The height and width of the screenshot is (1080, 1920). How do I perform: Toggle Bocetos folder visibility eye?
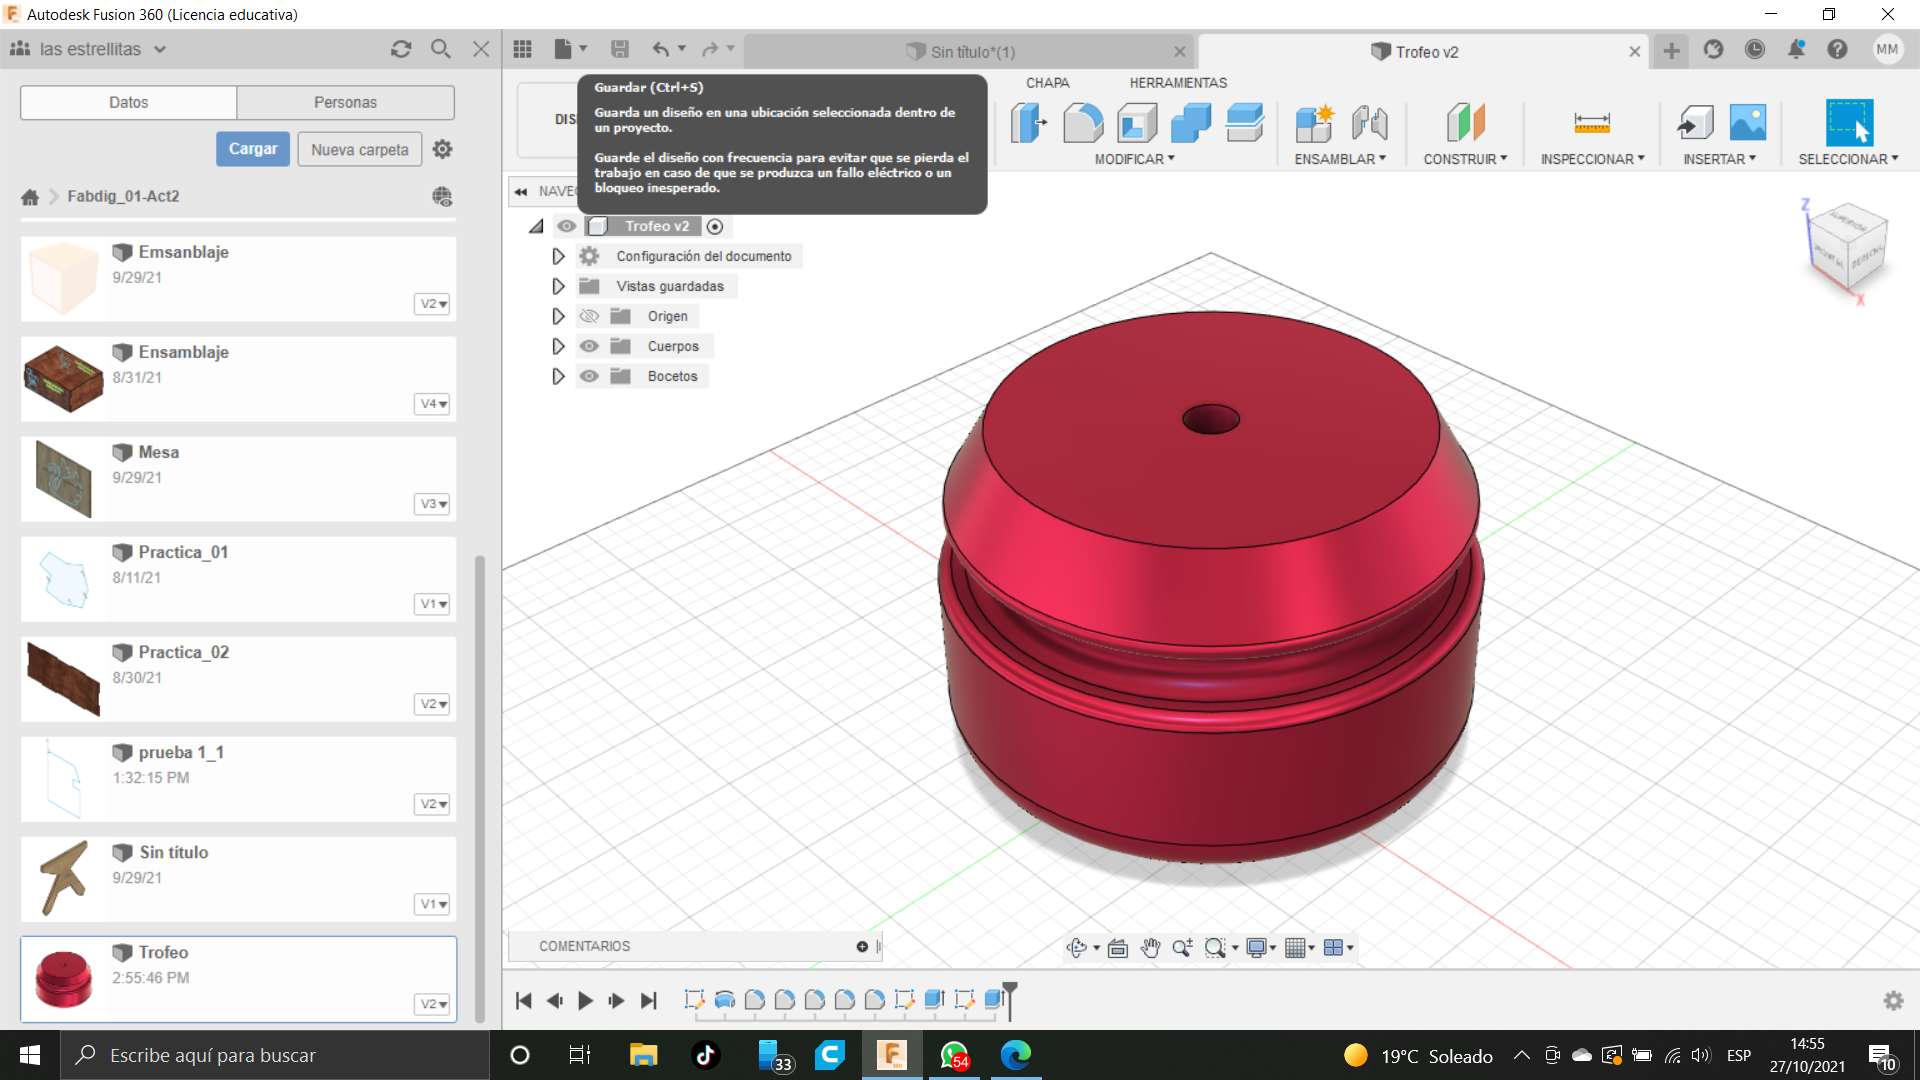589,376
